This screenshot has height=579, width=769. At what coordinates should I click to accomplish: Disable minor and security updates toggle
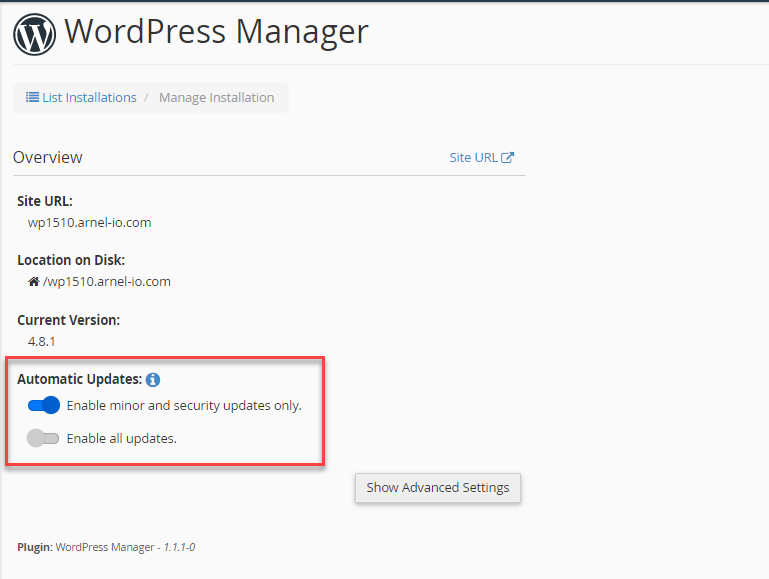(44, 405)
